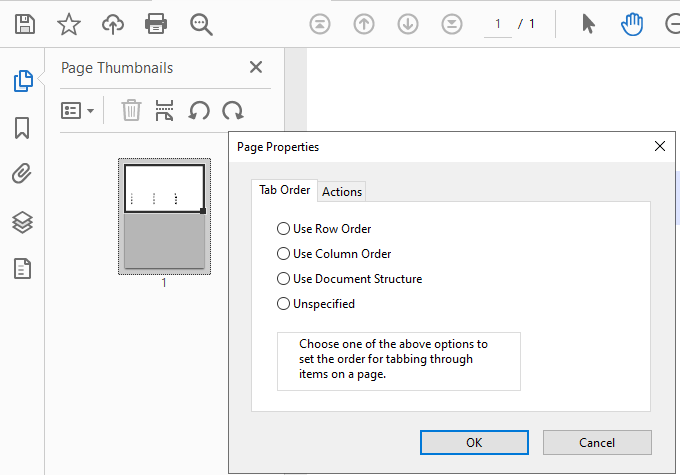Go to the first page button

click(320, 24)
